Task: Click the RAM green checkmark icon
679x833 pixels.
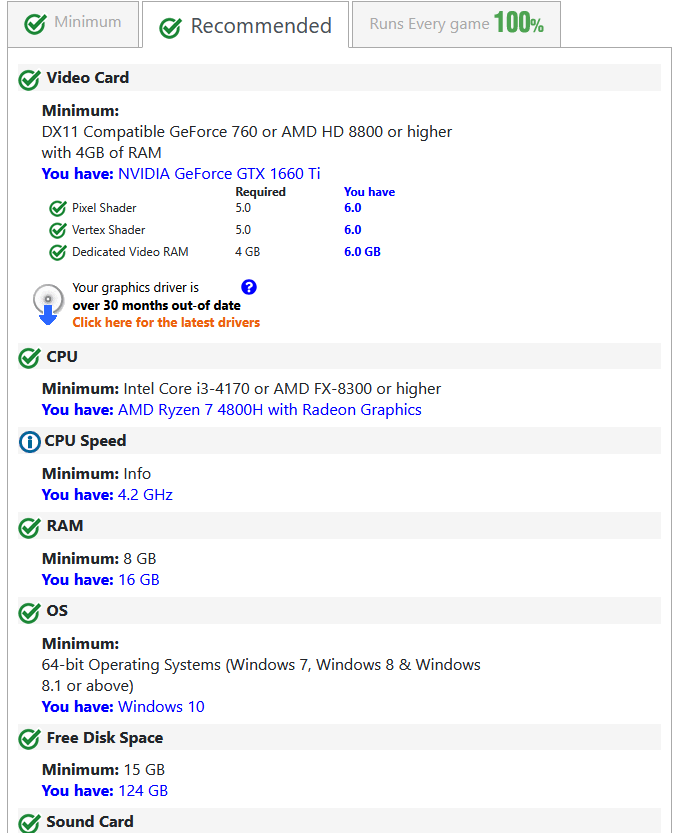Action: click(29, 528)
